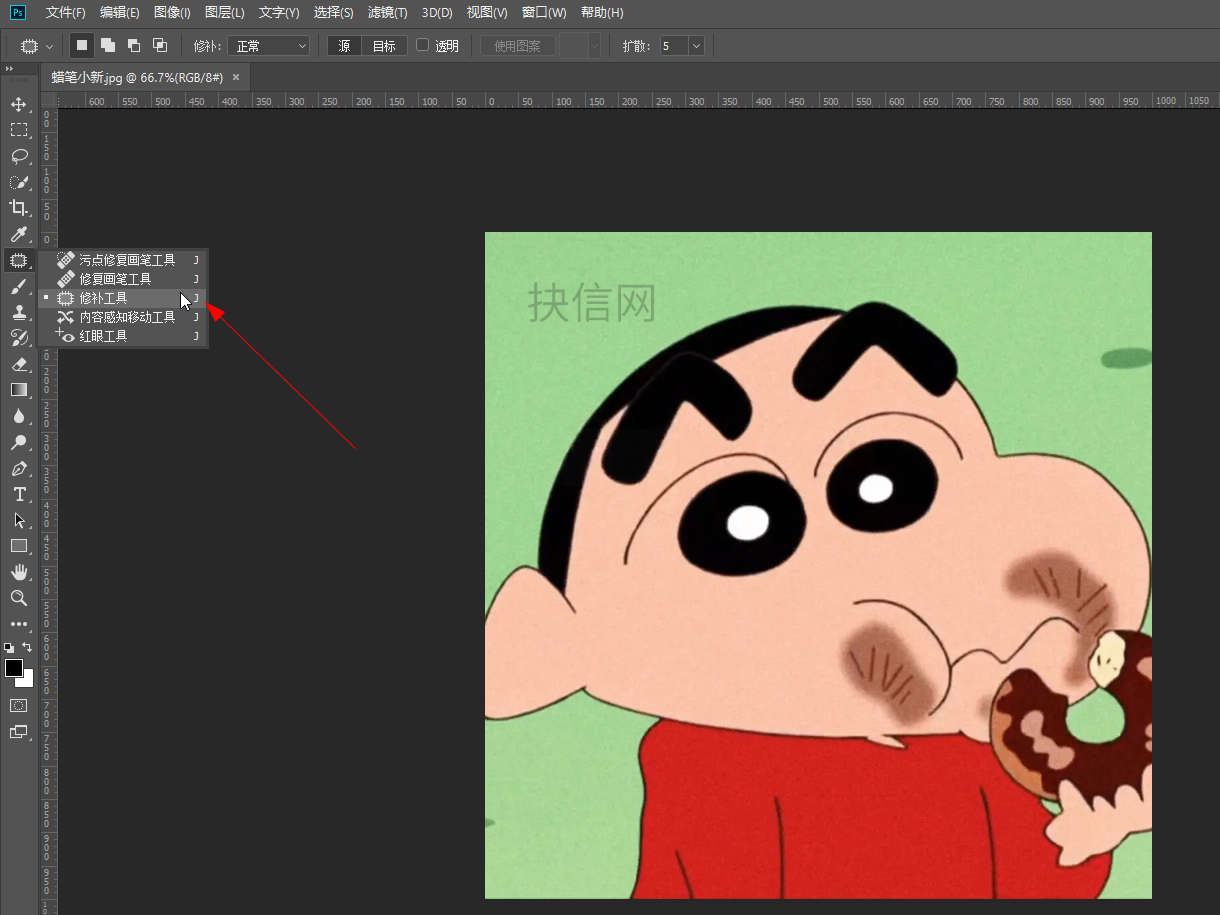Open the 扩散 value dropdown
The height and width of the screenshot is (915, 1220).
pyautogui.click(x=696, y=46)
